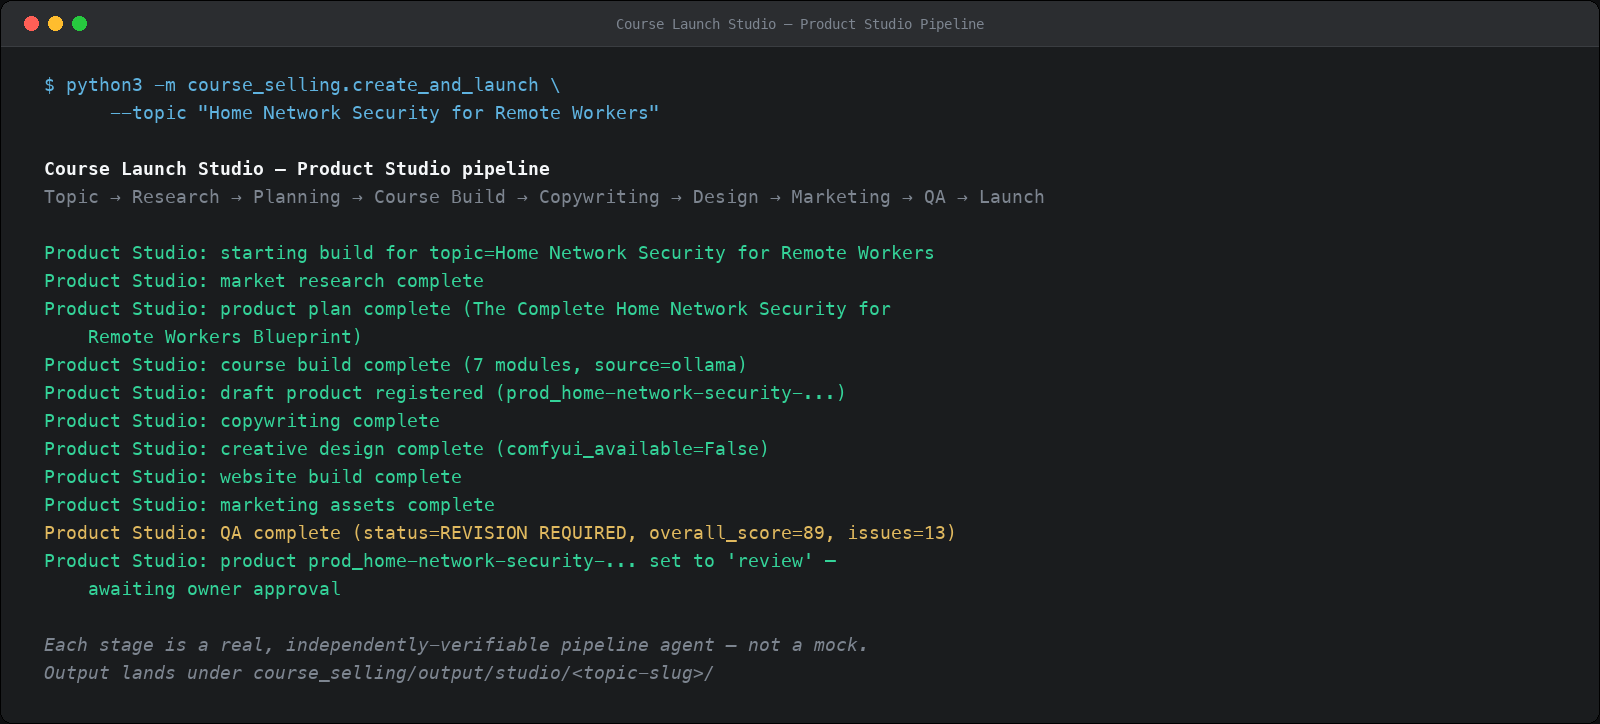Click the 'starting build for topic=Home Network Security' log line
Image resolution: width=1600 pixels, height=724 pixels.
point(489,253)
